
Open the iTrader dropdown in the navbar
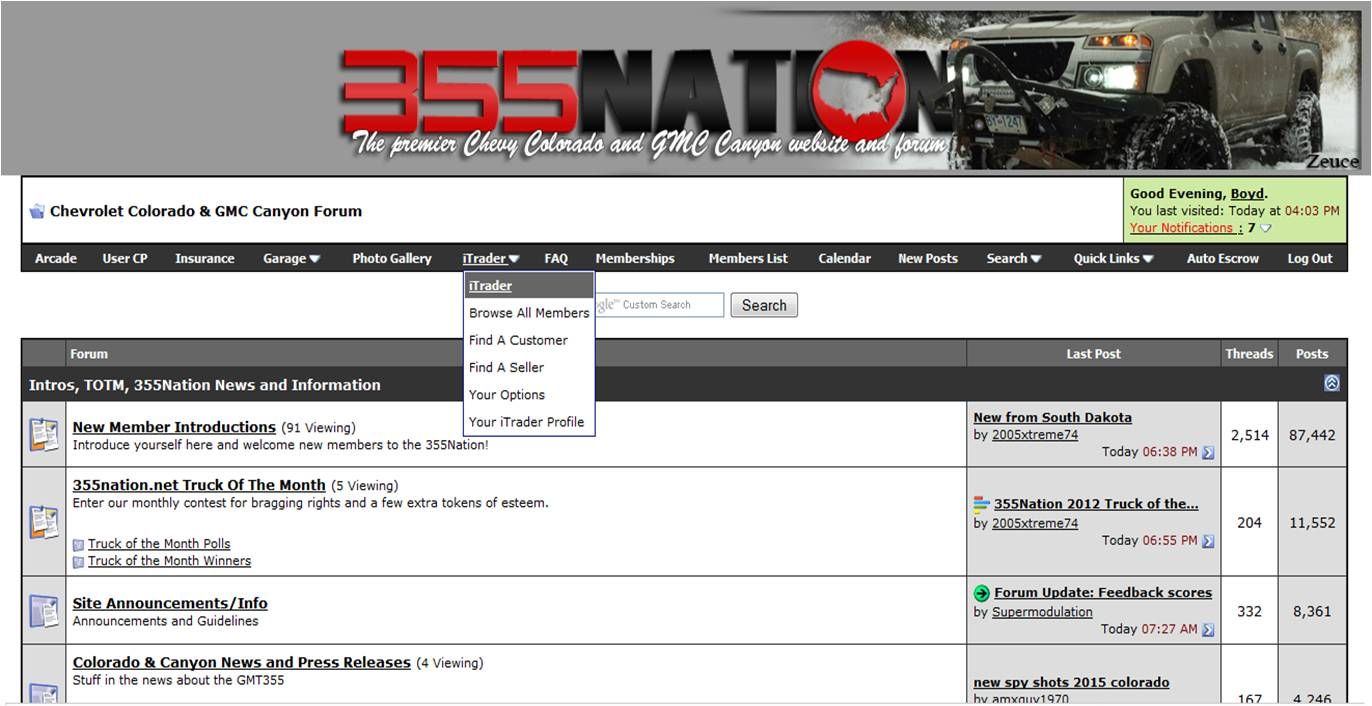pyautogui.click(x=490, y=258)
